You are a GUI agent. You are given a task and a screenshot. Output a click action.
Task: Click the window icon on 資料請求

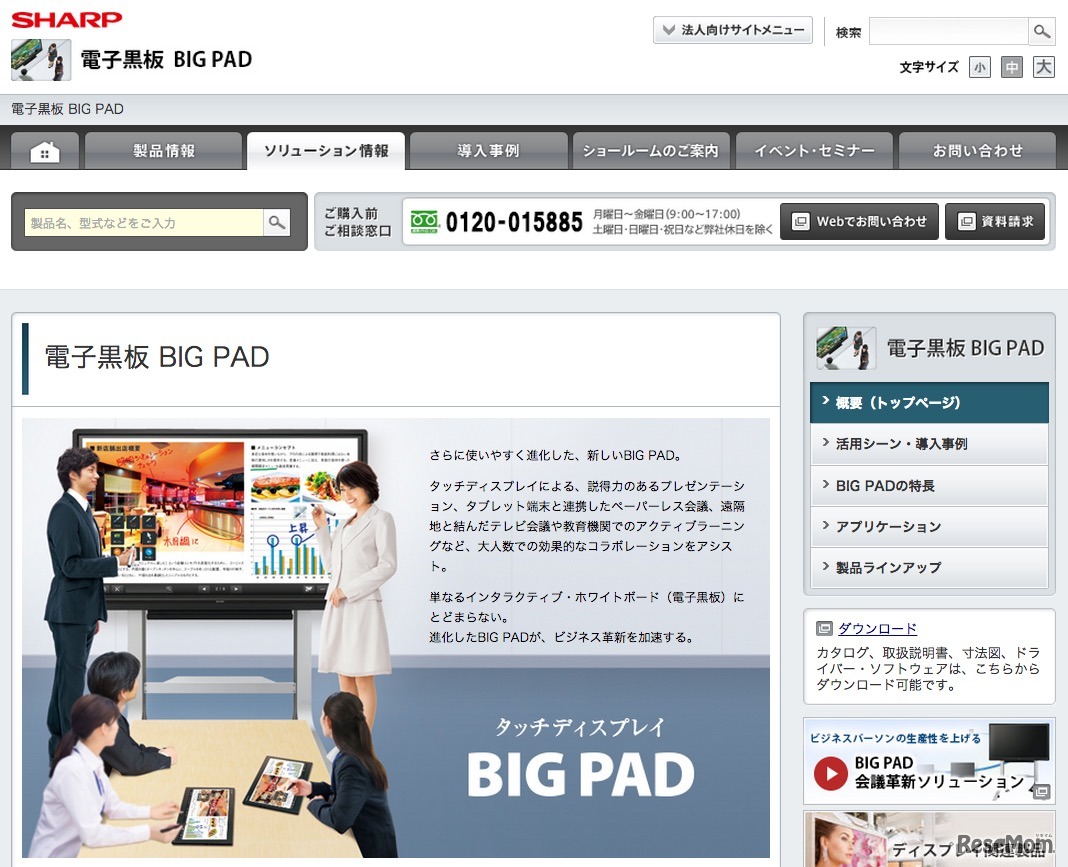966,221
